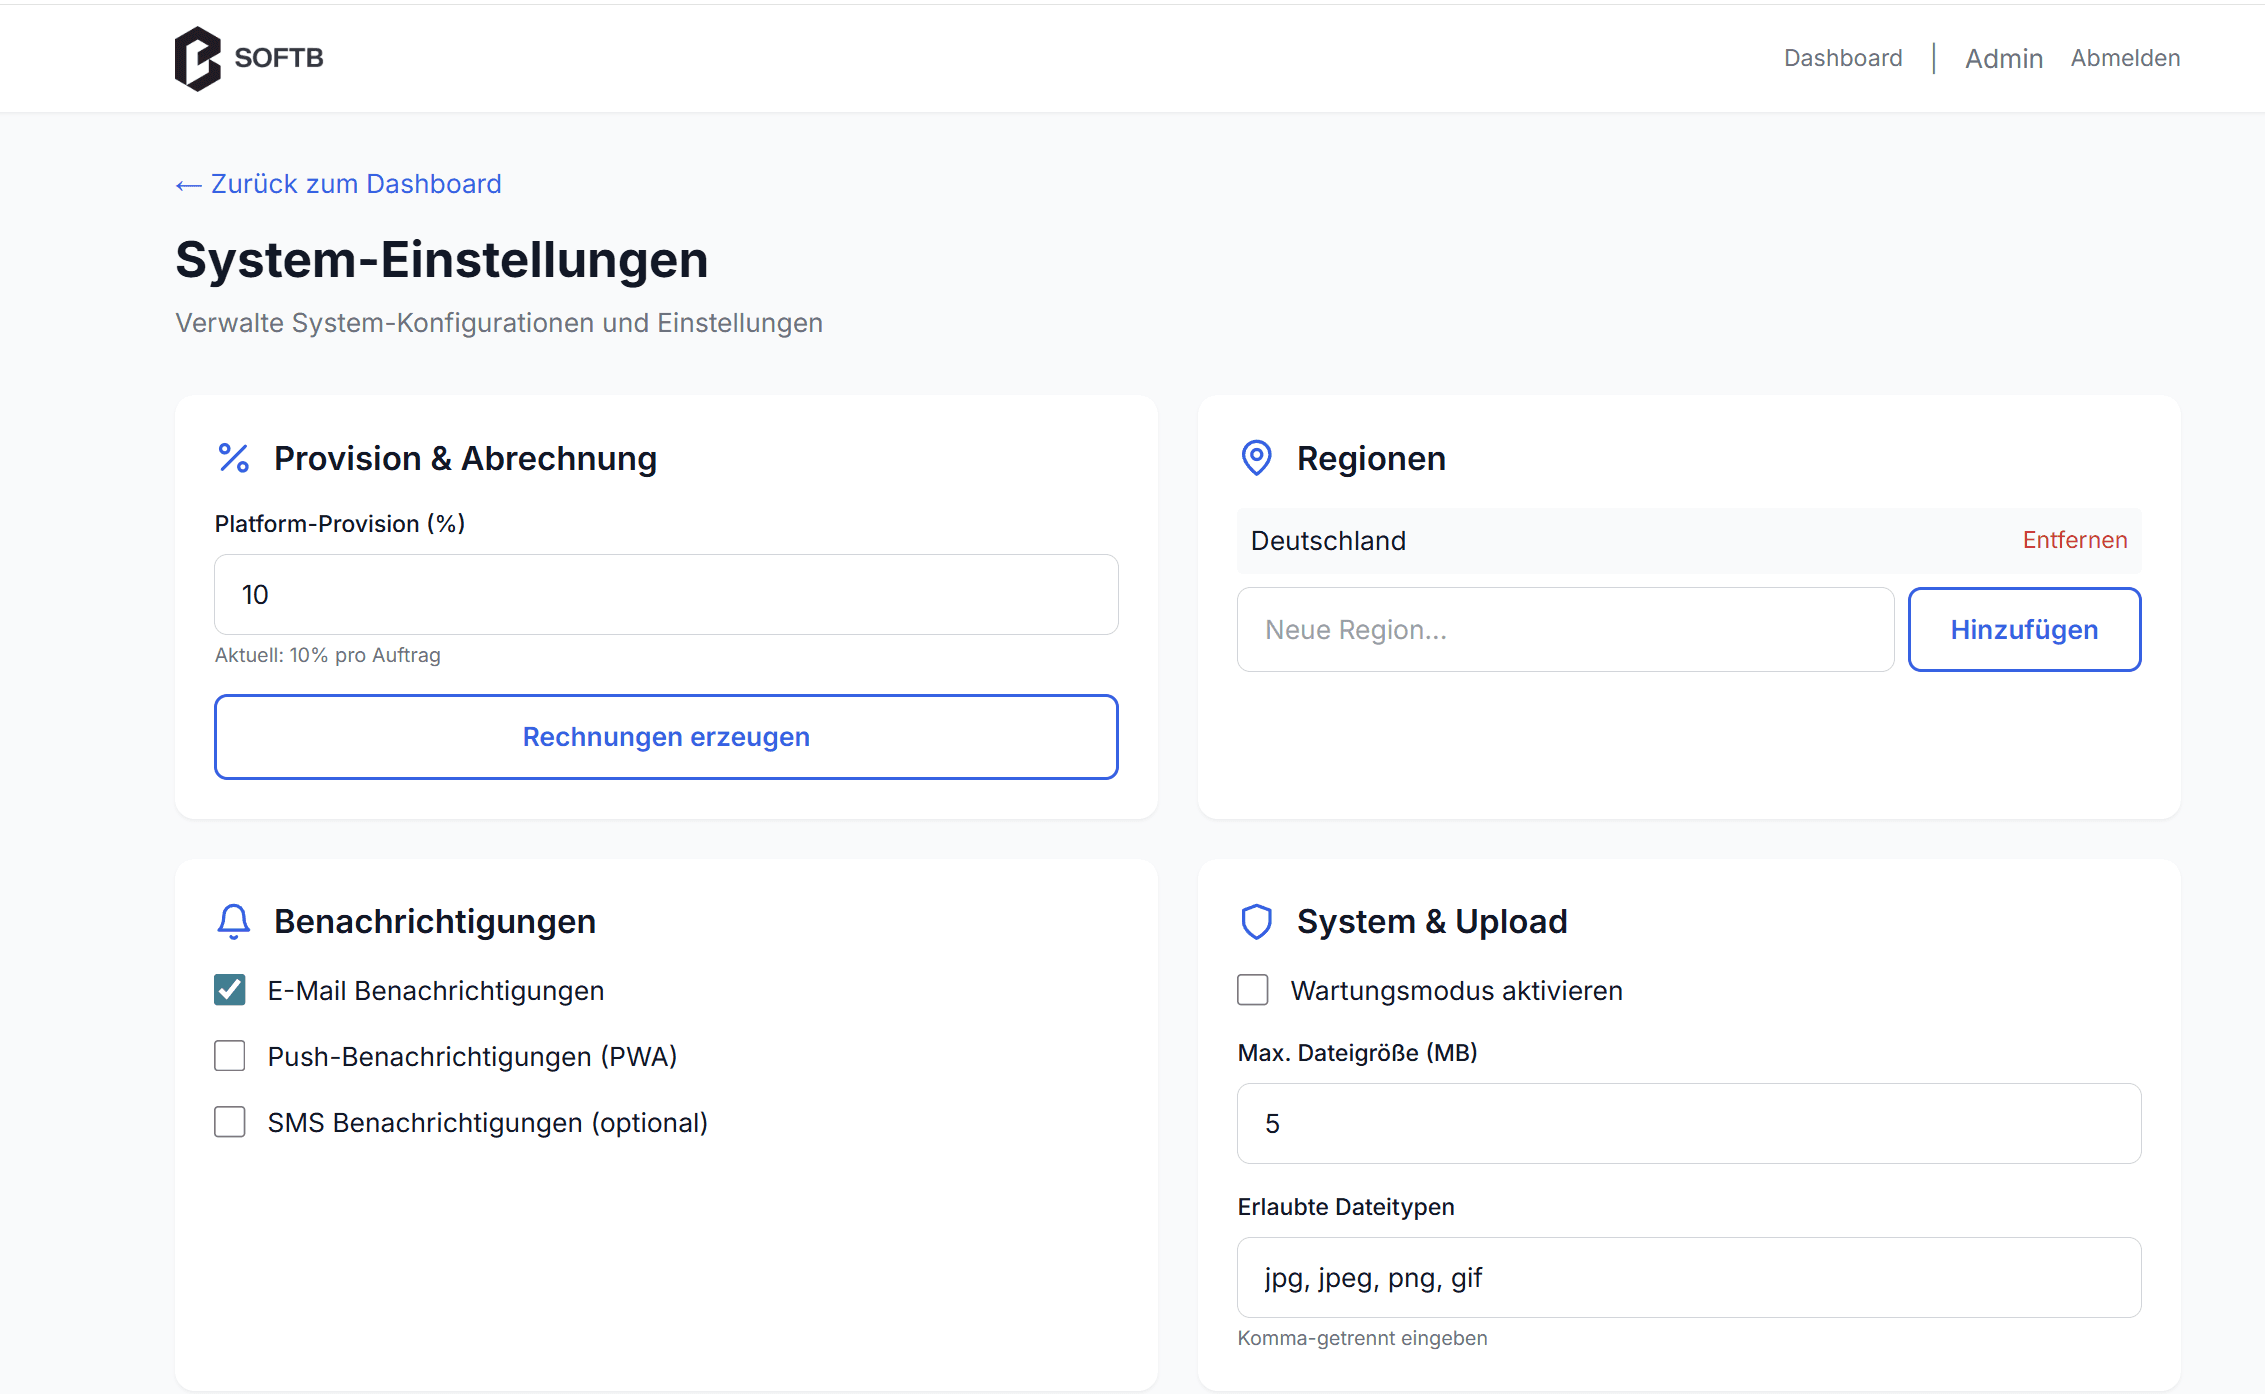Click the shield icon beside System & Upload

tap(1256, 921)
